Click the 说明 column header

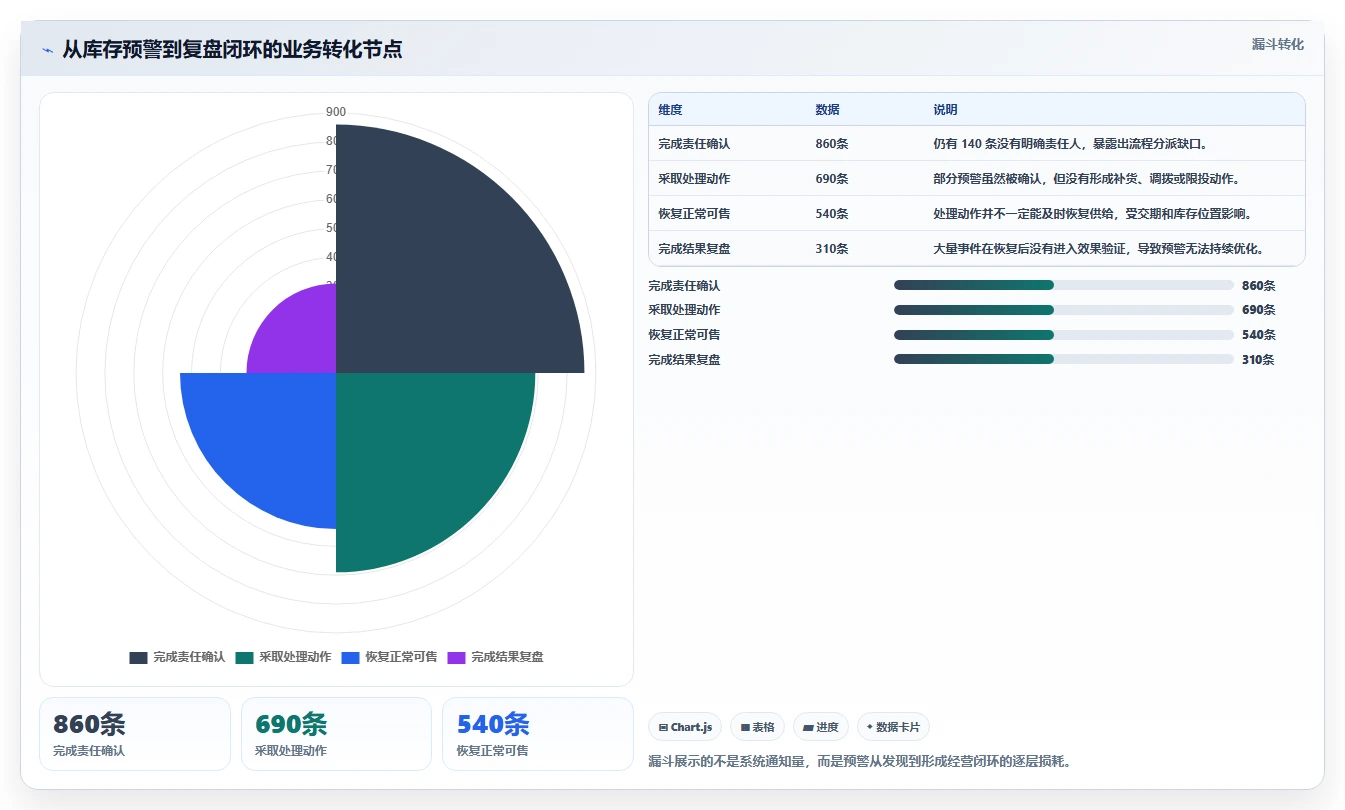click(x=945, y=110)
